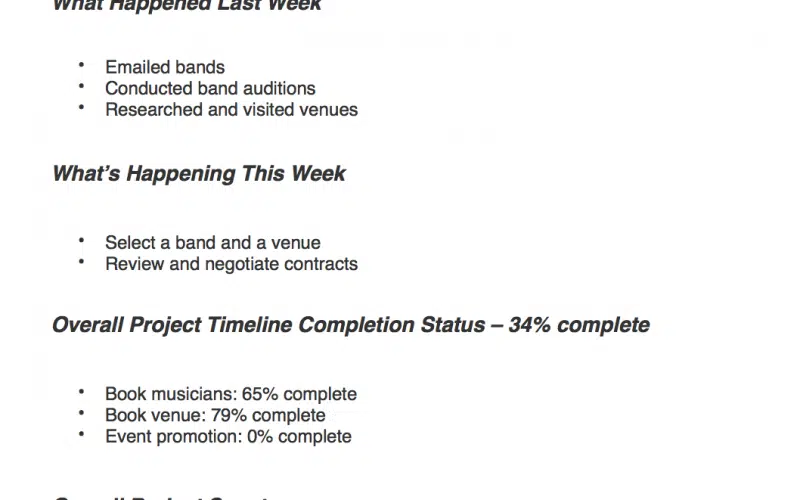
Task: Click the 'Conducted band auditions' line
Action: tap(210, 89)
